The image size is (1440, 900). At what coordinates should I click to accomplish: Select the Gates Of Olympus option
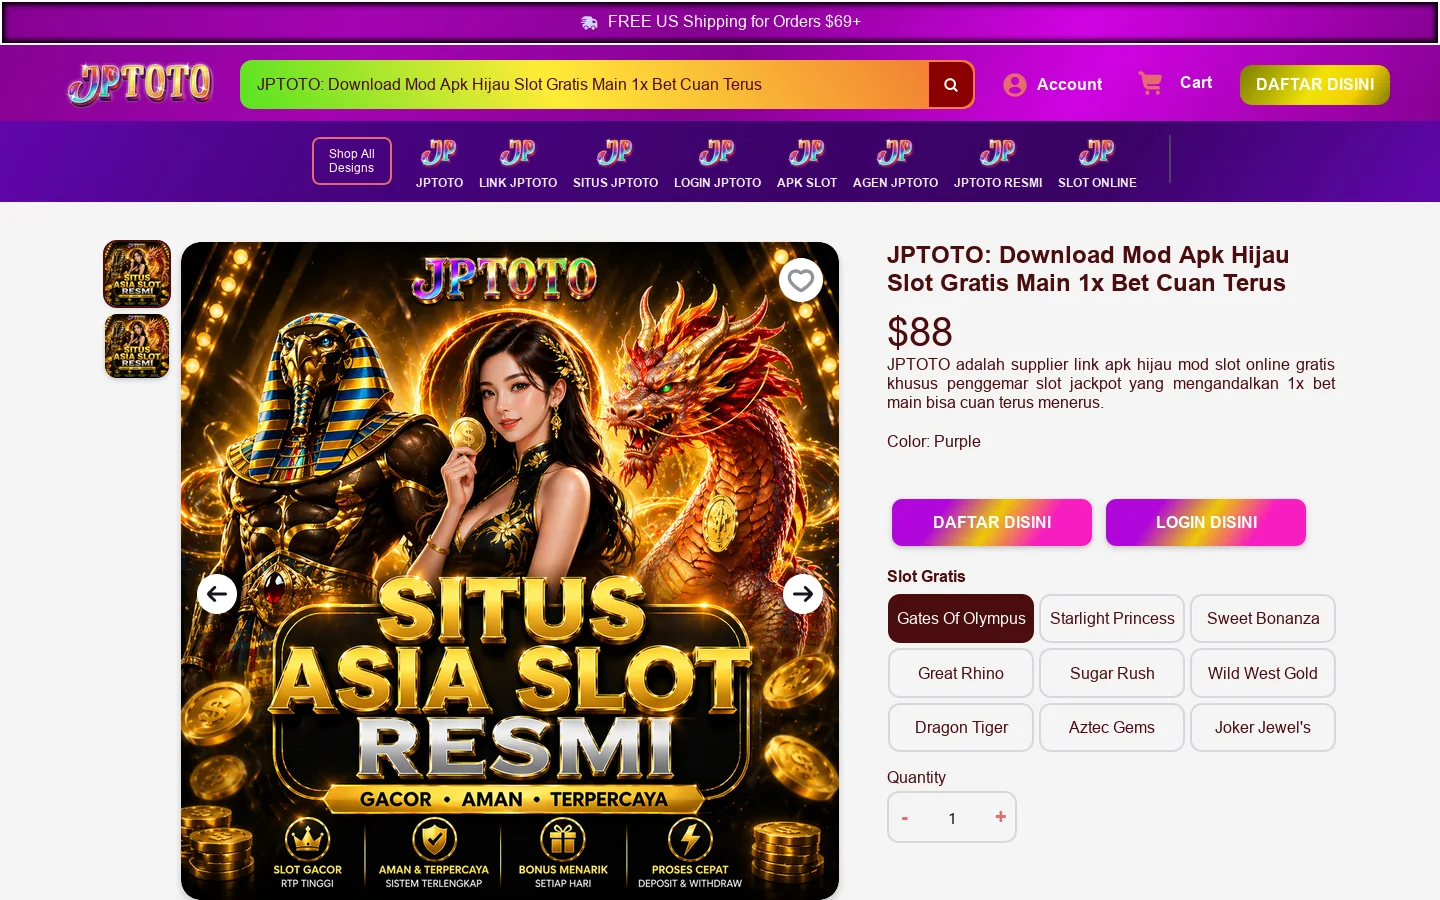961,619
